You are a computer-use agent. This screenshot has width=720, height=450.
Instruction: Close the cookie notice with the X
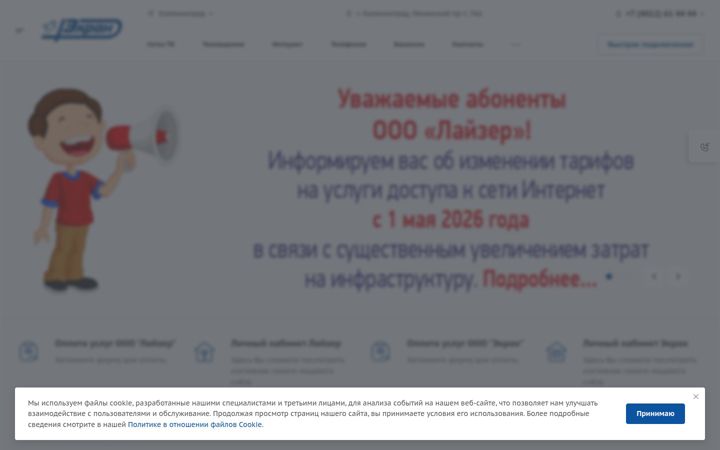[696, 397]
